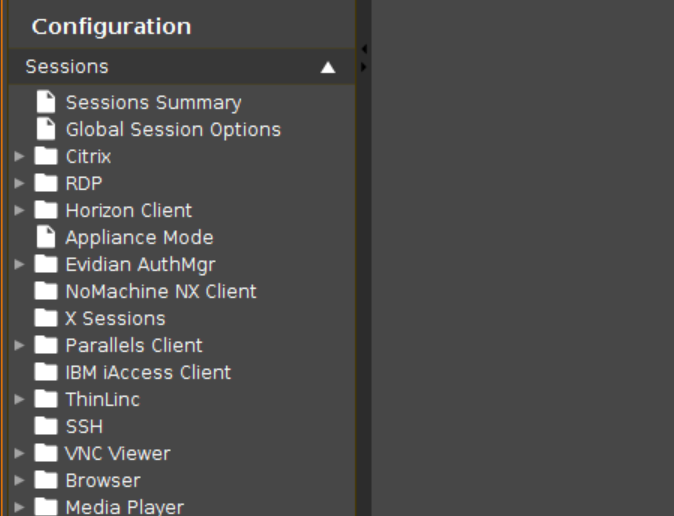Collapse the sidebar using the left splitter arrow
Image resolution: width=674 pixels, height=516 pixels.
[364, 49]
